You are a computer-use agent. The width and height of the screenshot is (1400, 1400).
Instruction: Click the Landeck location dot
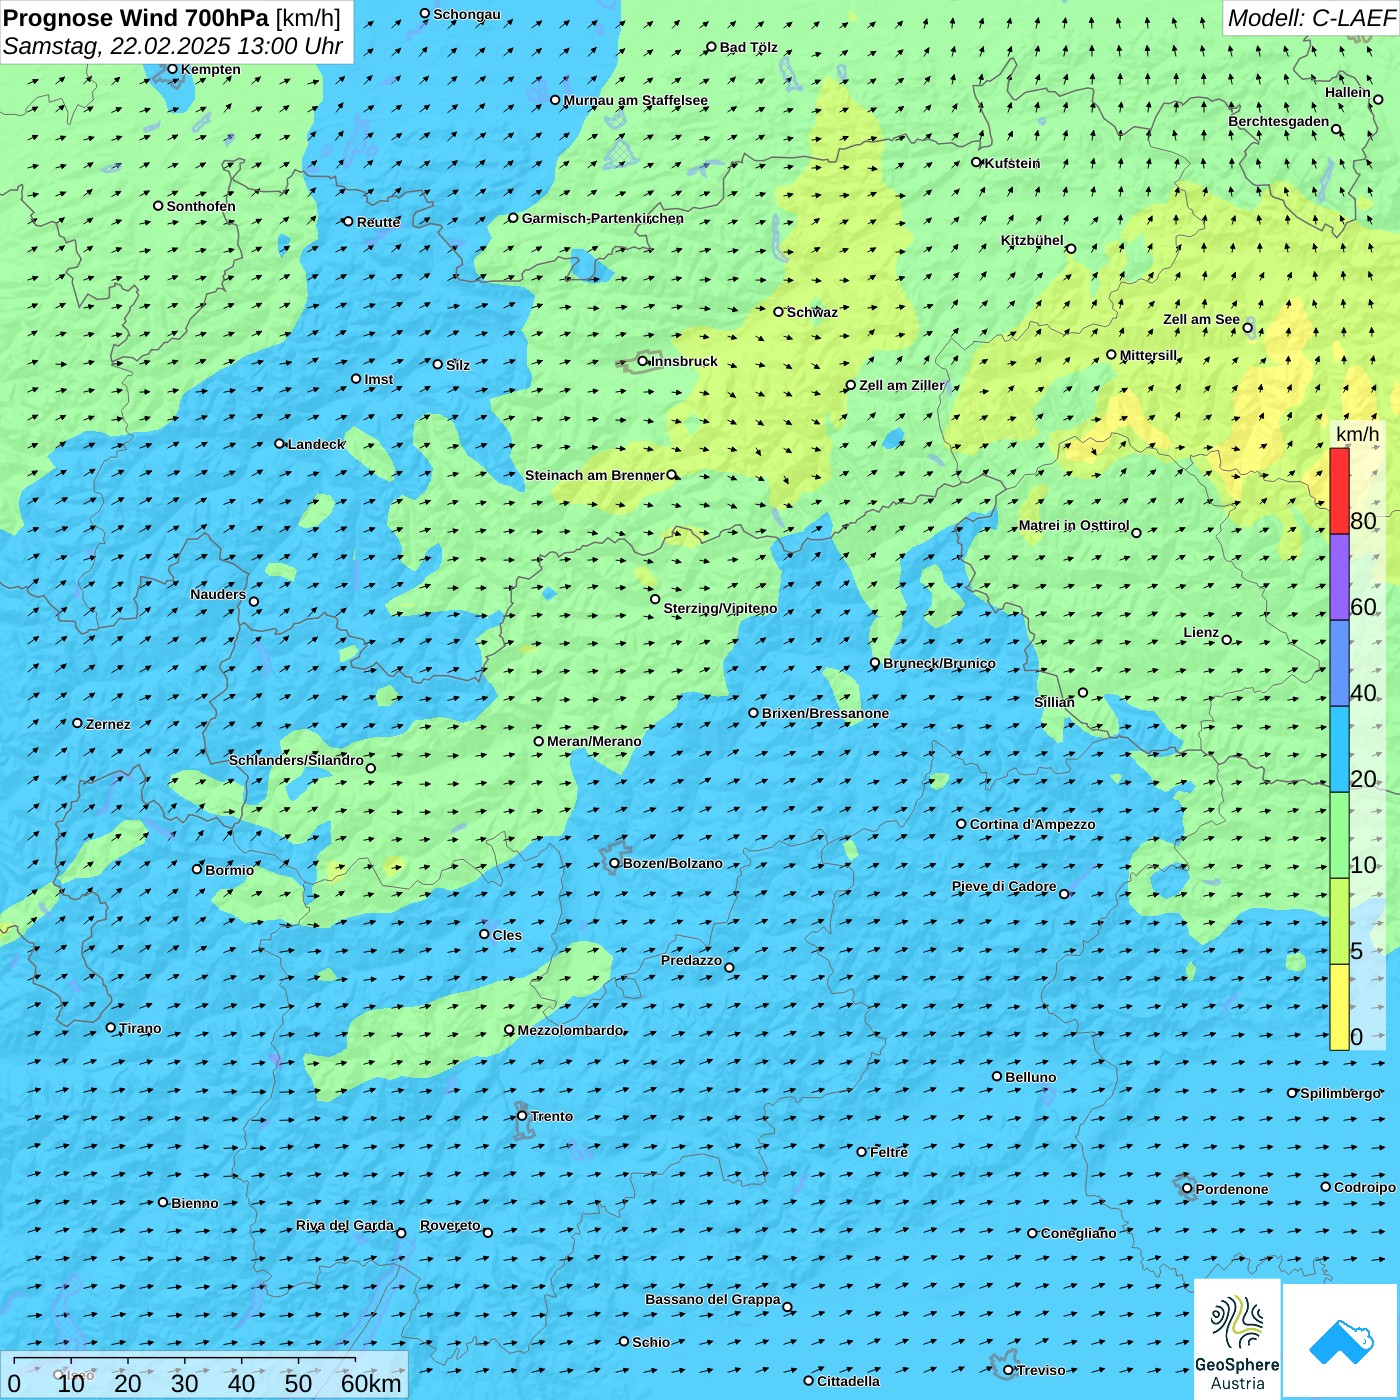[280, 443]
